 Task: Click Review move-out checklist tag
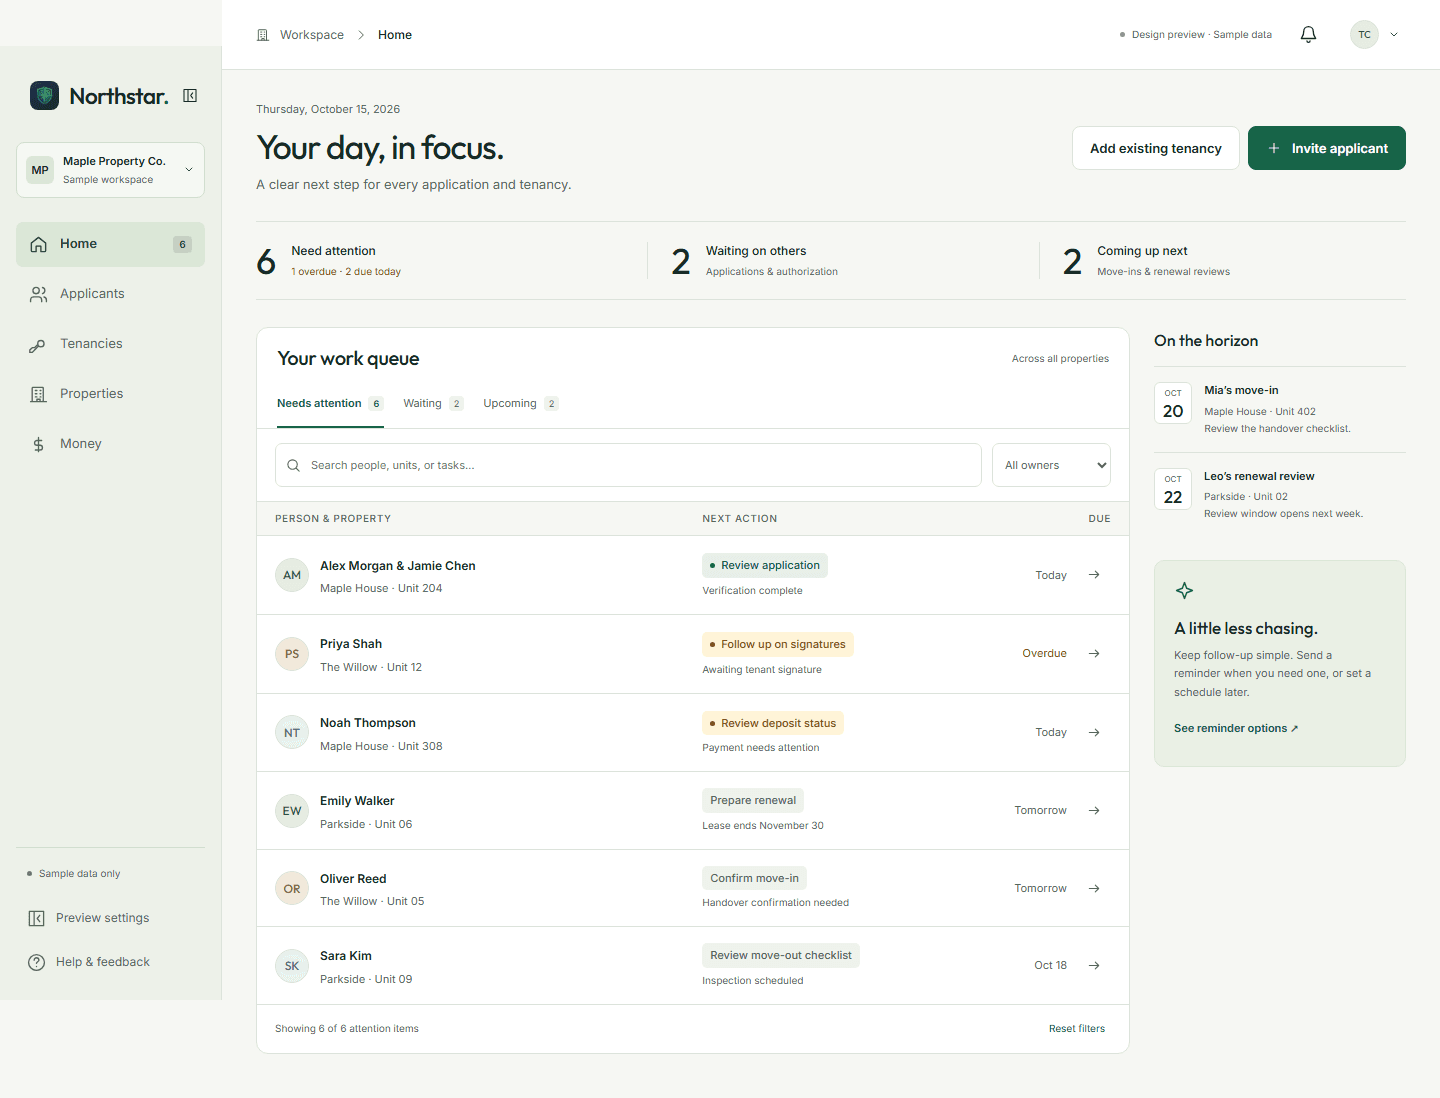(781, 956)
